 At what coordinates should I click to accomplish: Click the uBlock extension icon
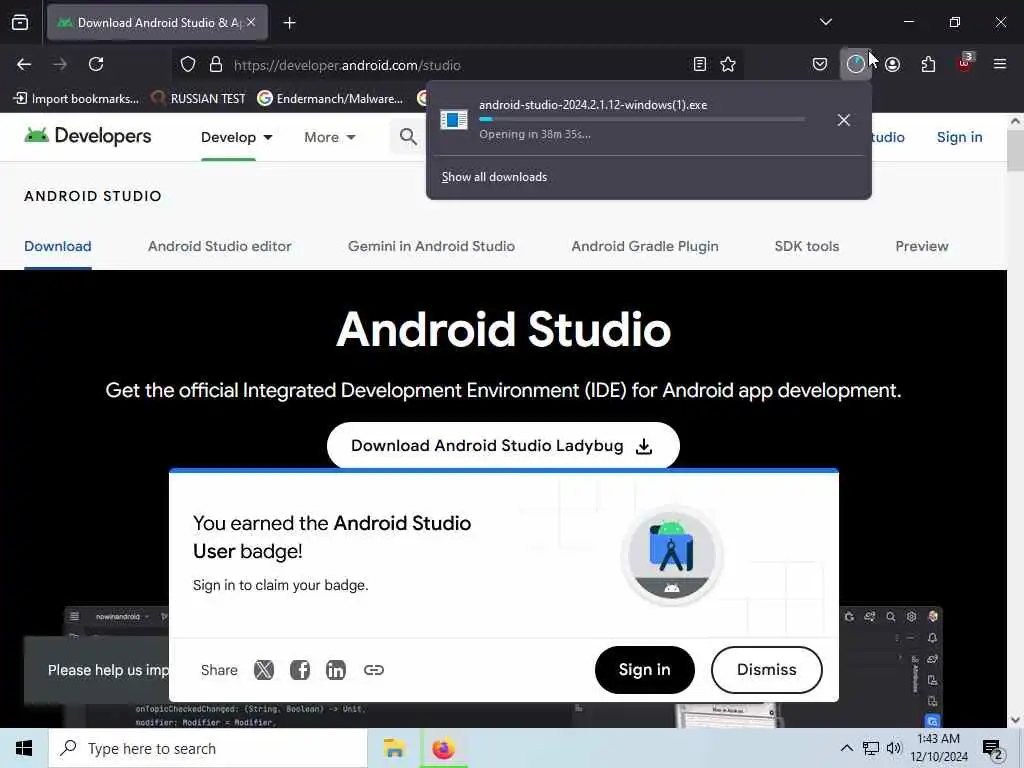(965, 63)
